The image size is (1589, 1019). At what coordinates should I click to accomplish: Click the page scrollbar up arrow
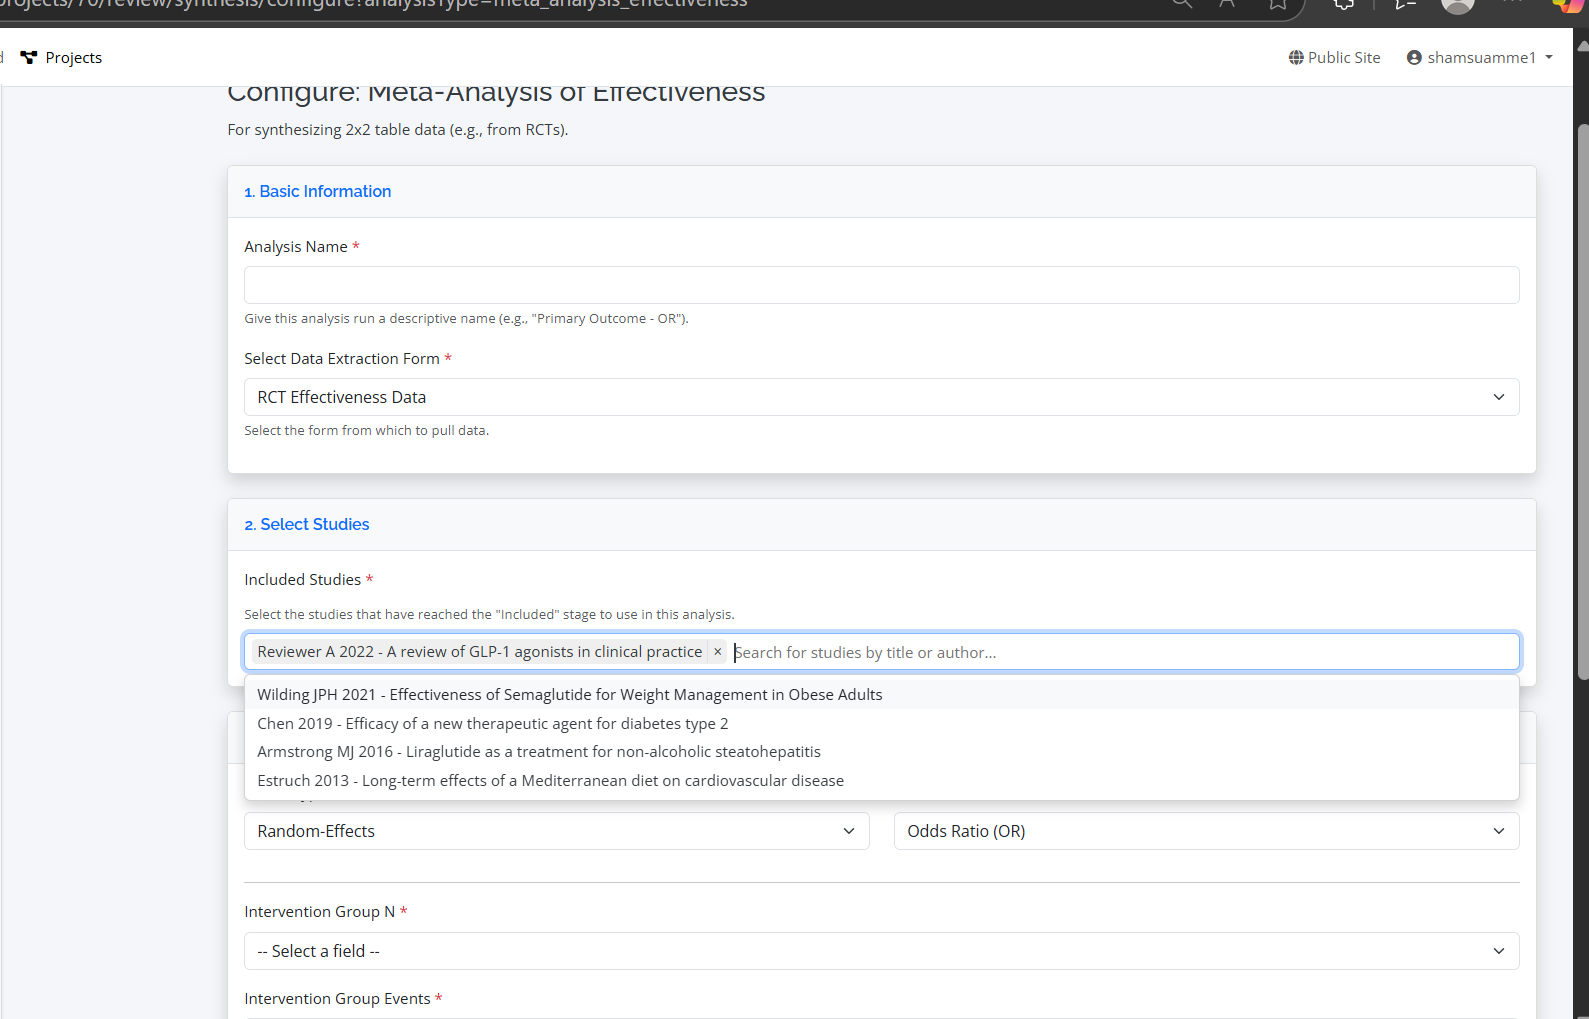pos(1581,45)
